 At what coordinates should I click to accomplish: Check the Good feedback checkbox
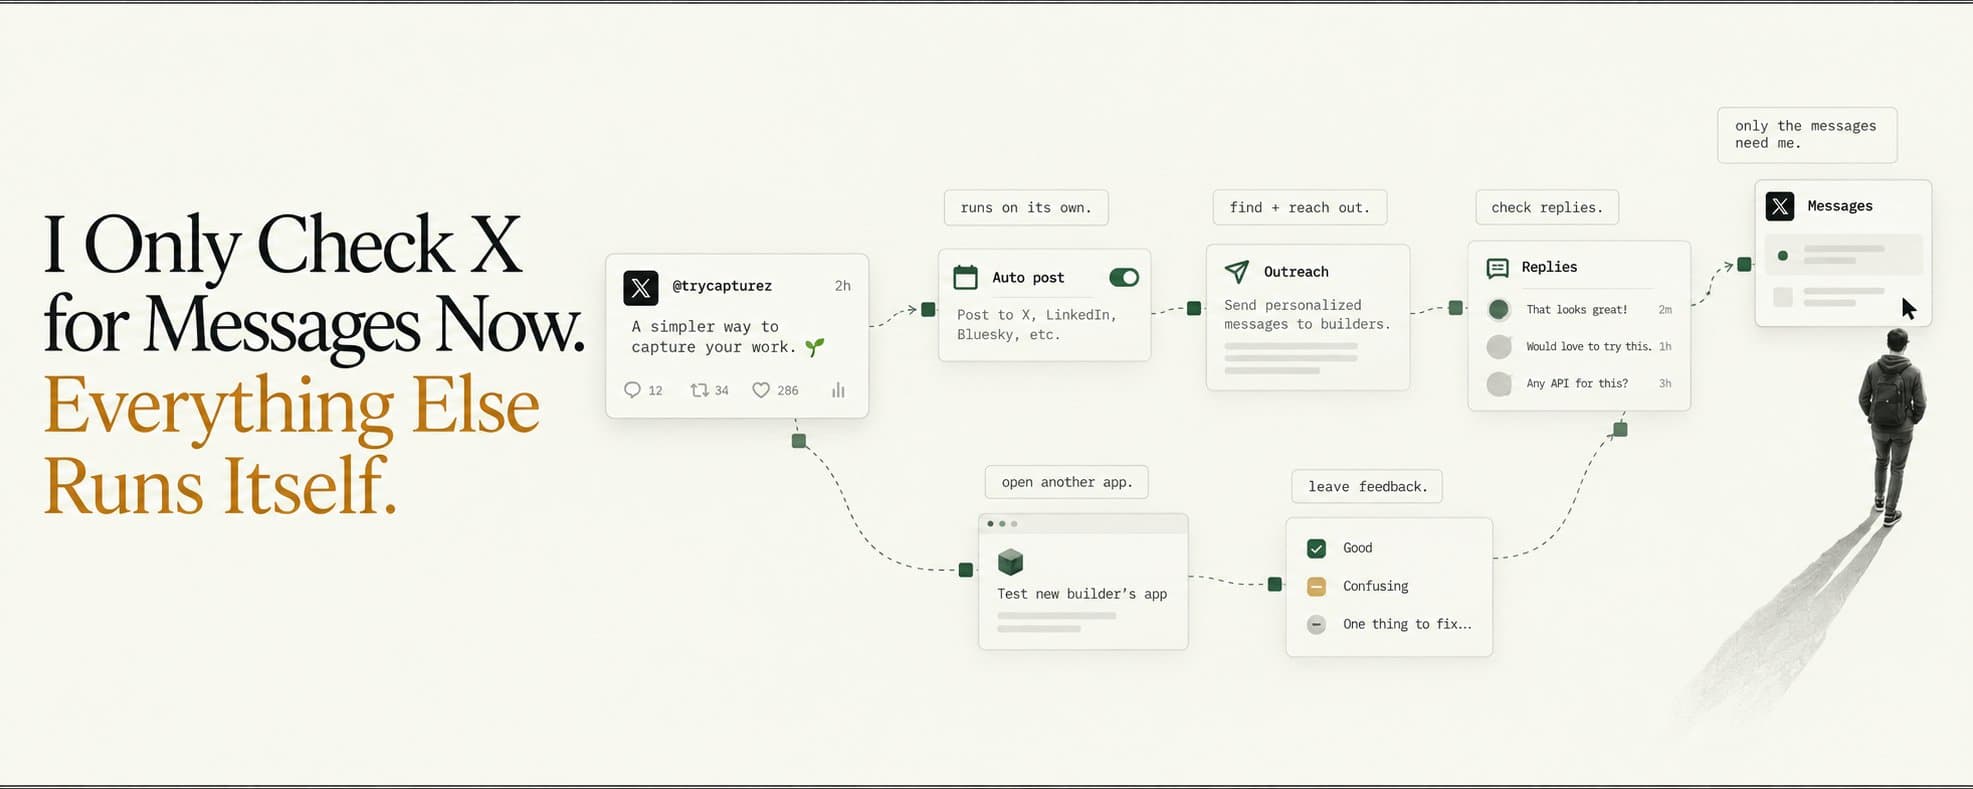[1316, 548]
